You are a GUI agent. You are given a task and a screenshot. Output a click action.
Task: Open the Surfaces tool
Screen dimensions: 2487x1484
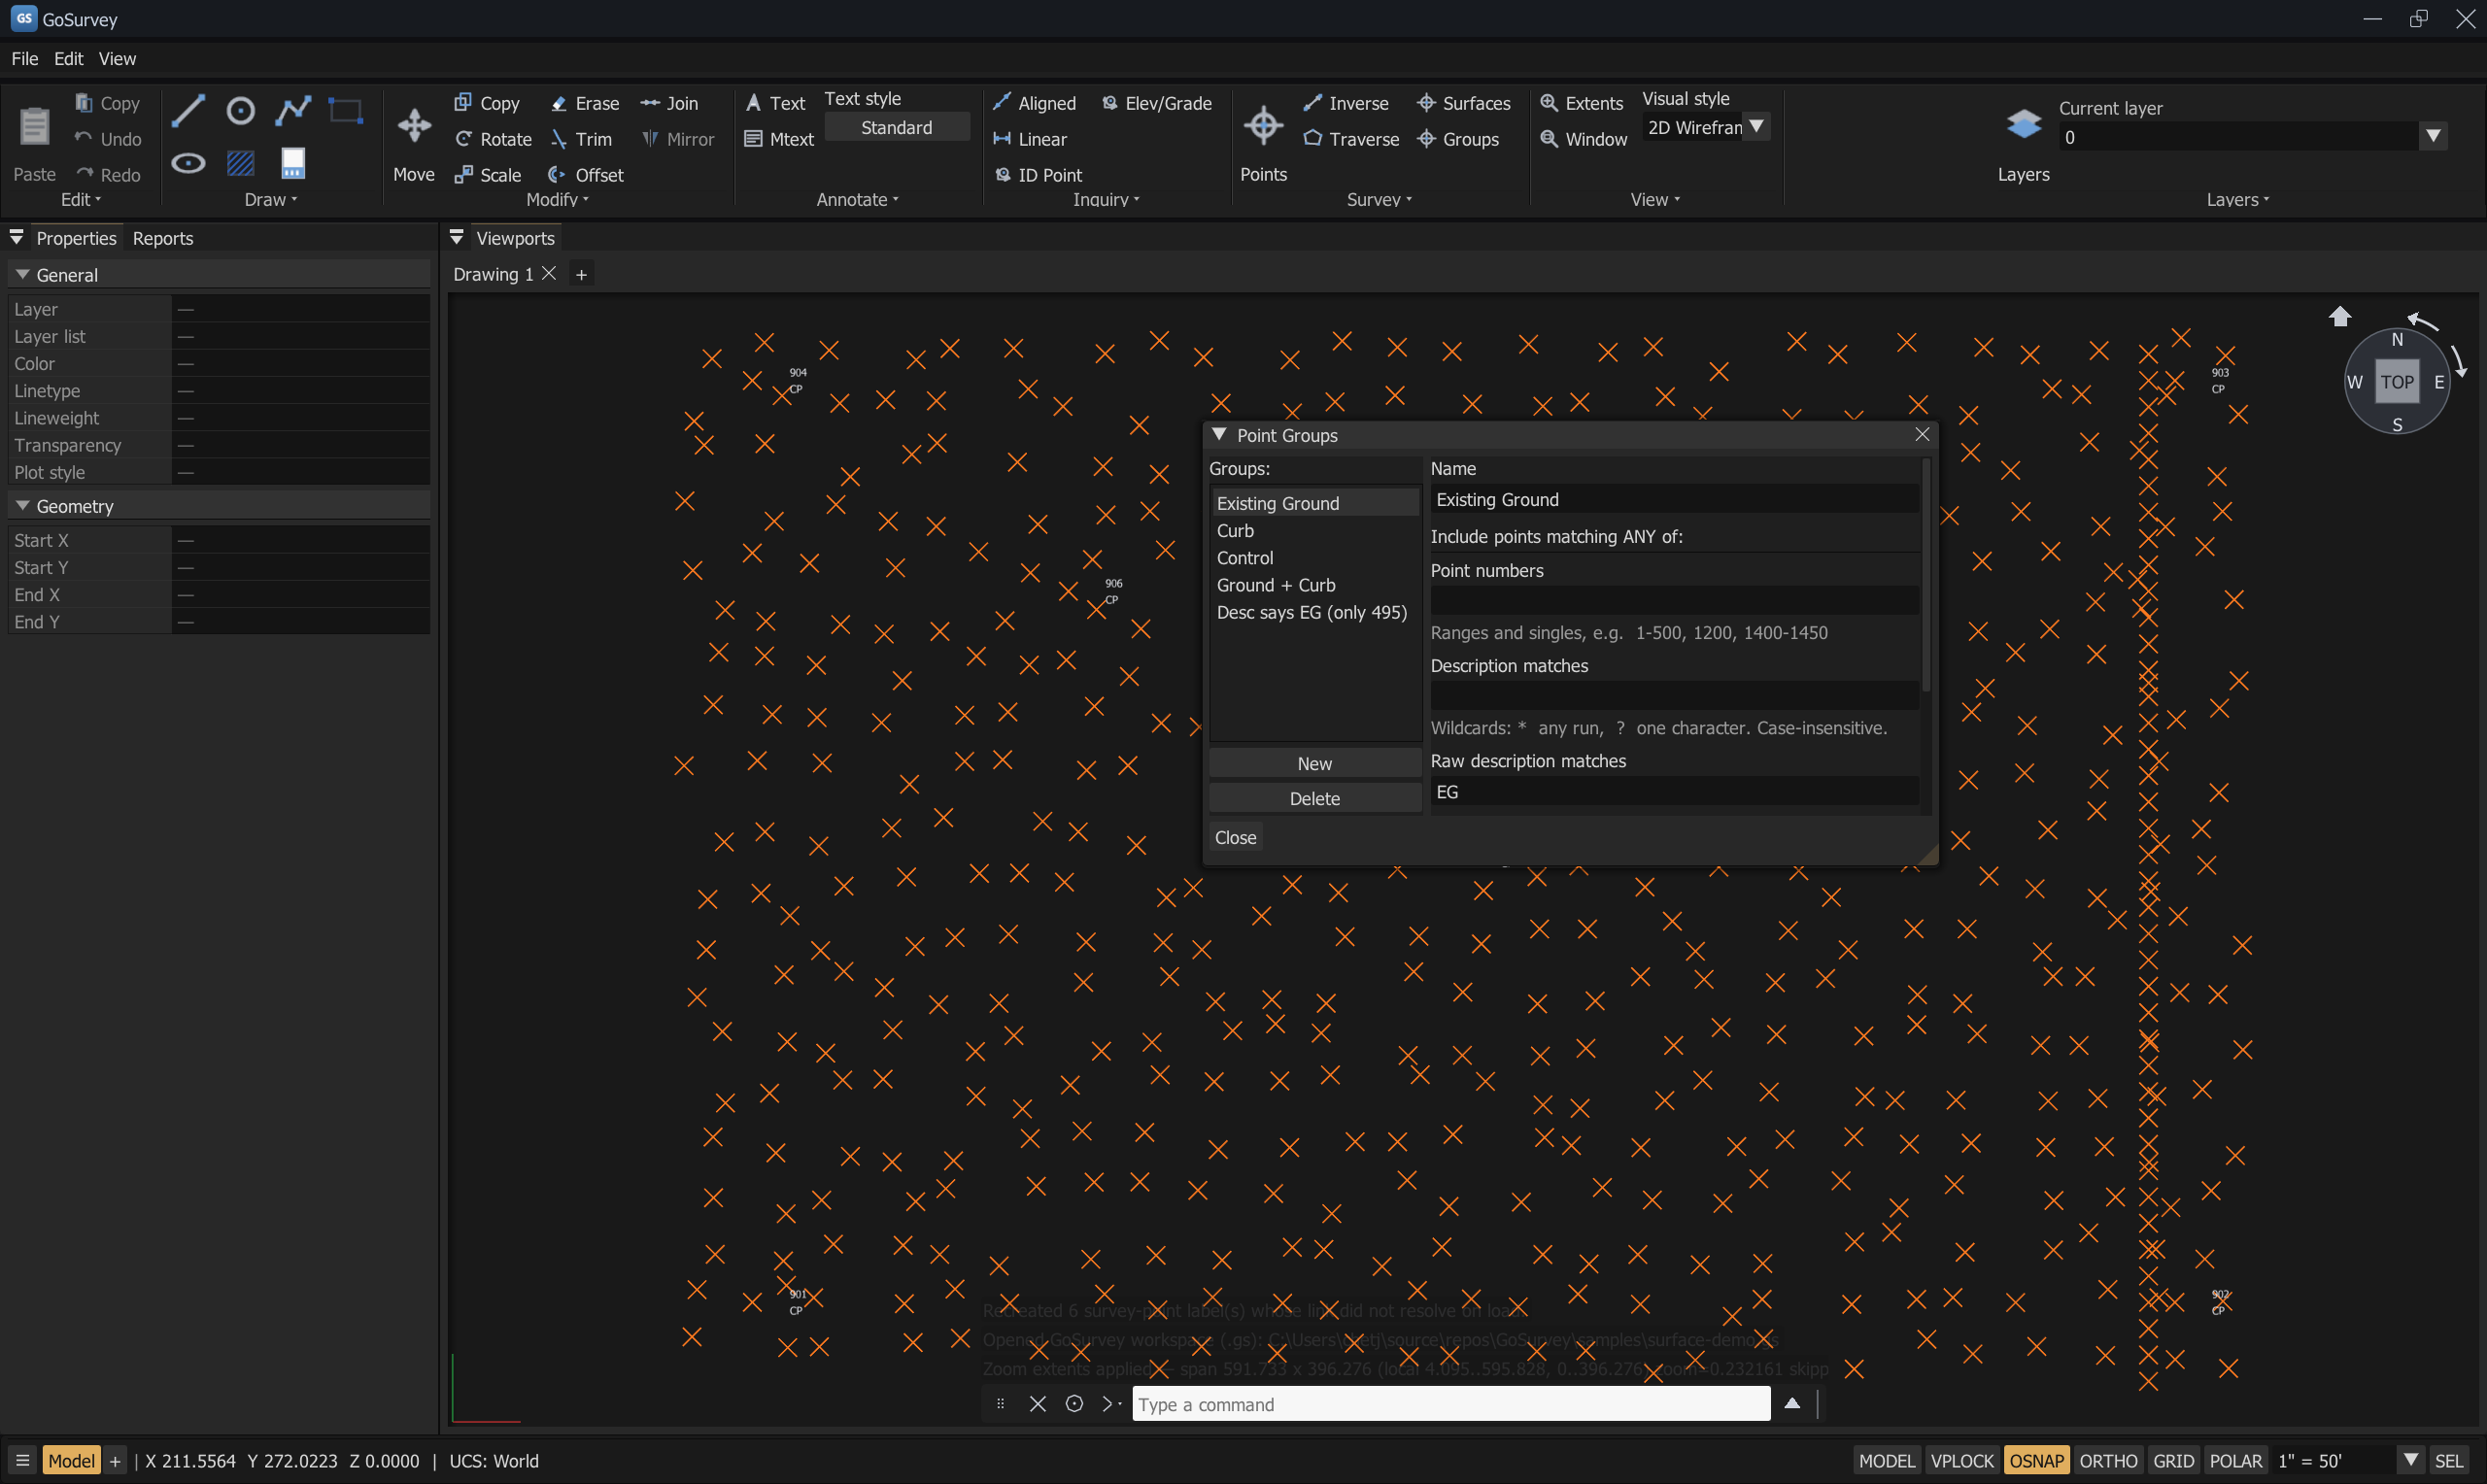point(1464,103)
